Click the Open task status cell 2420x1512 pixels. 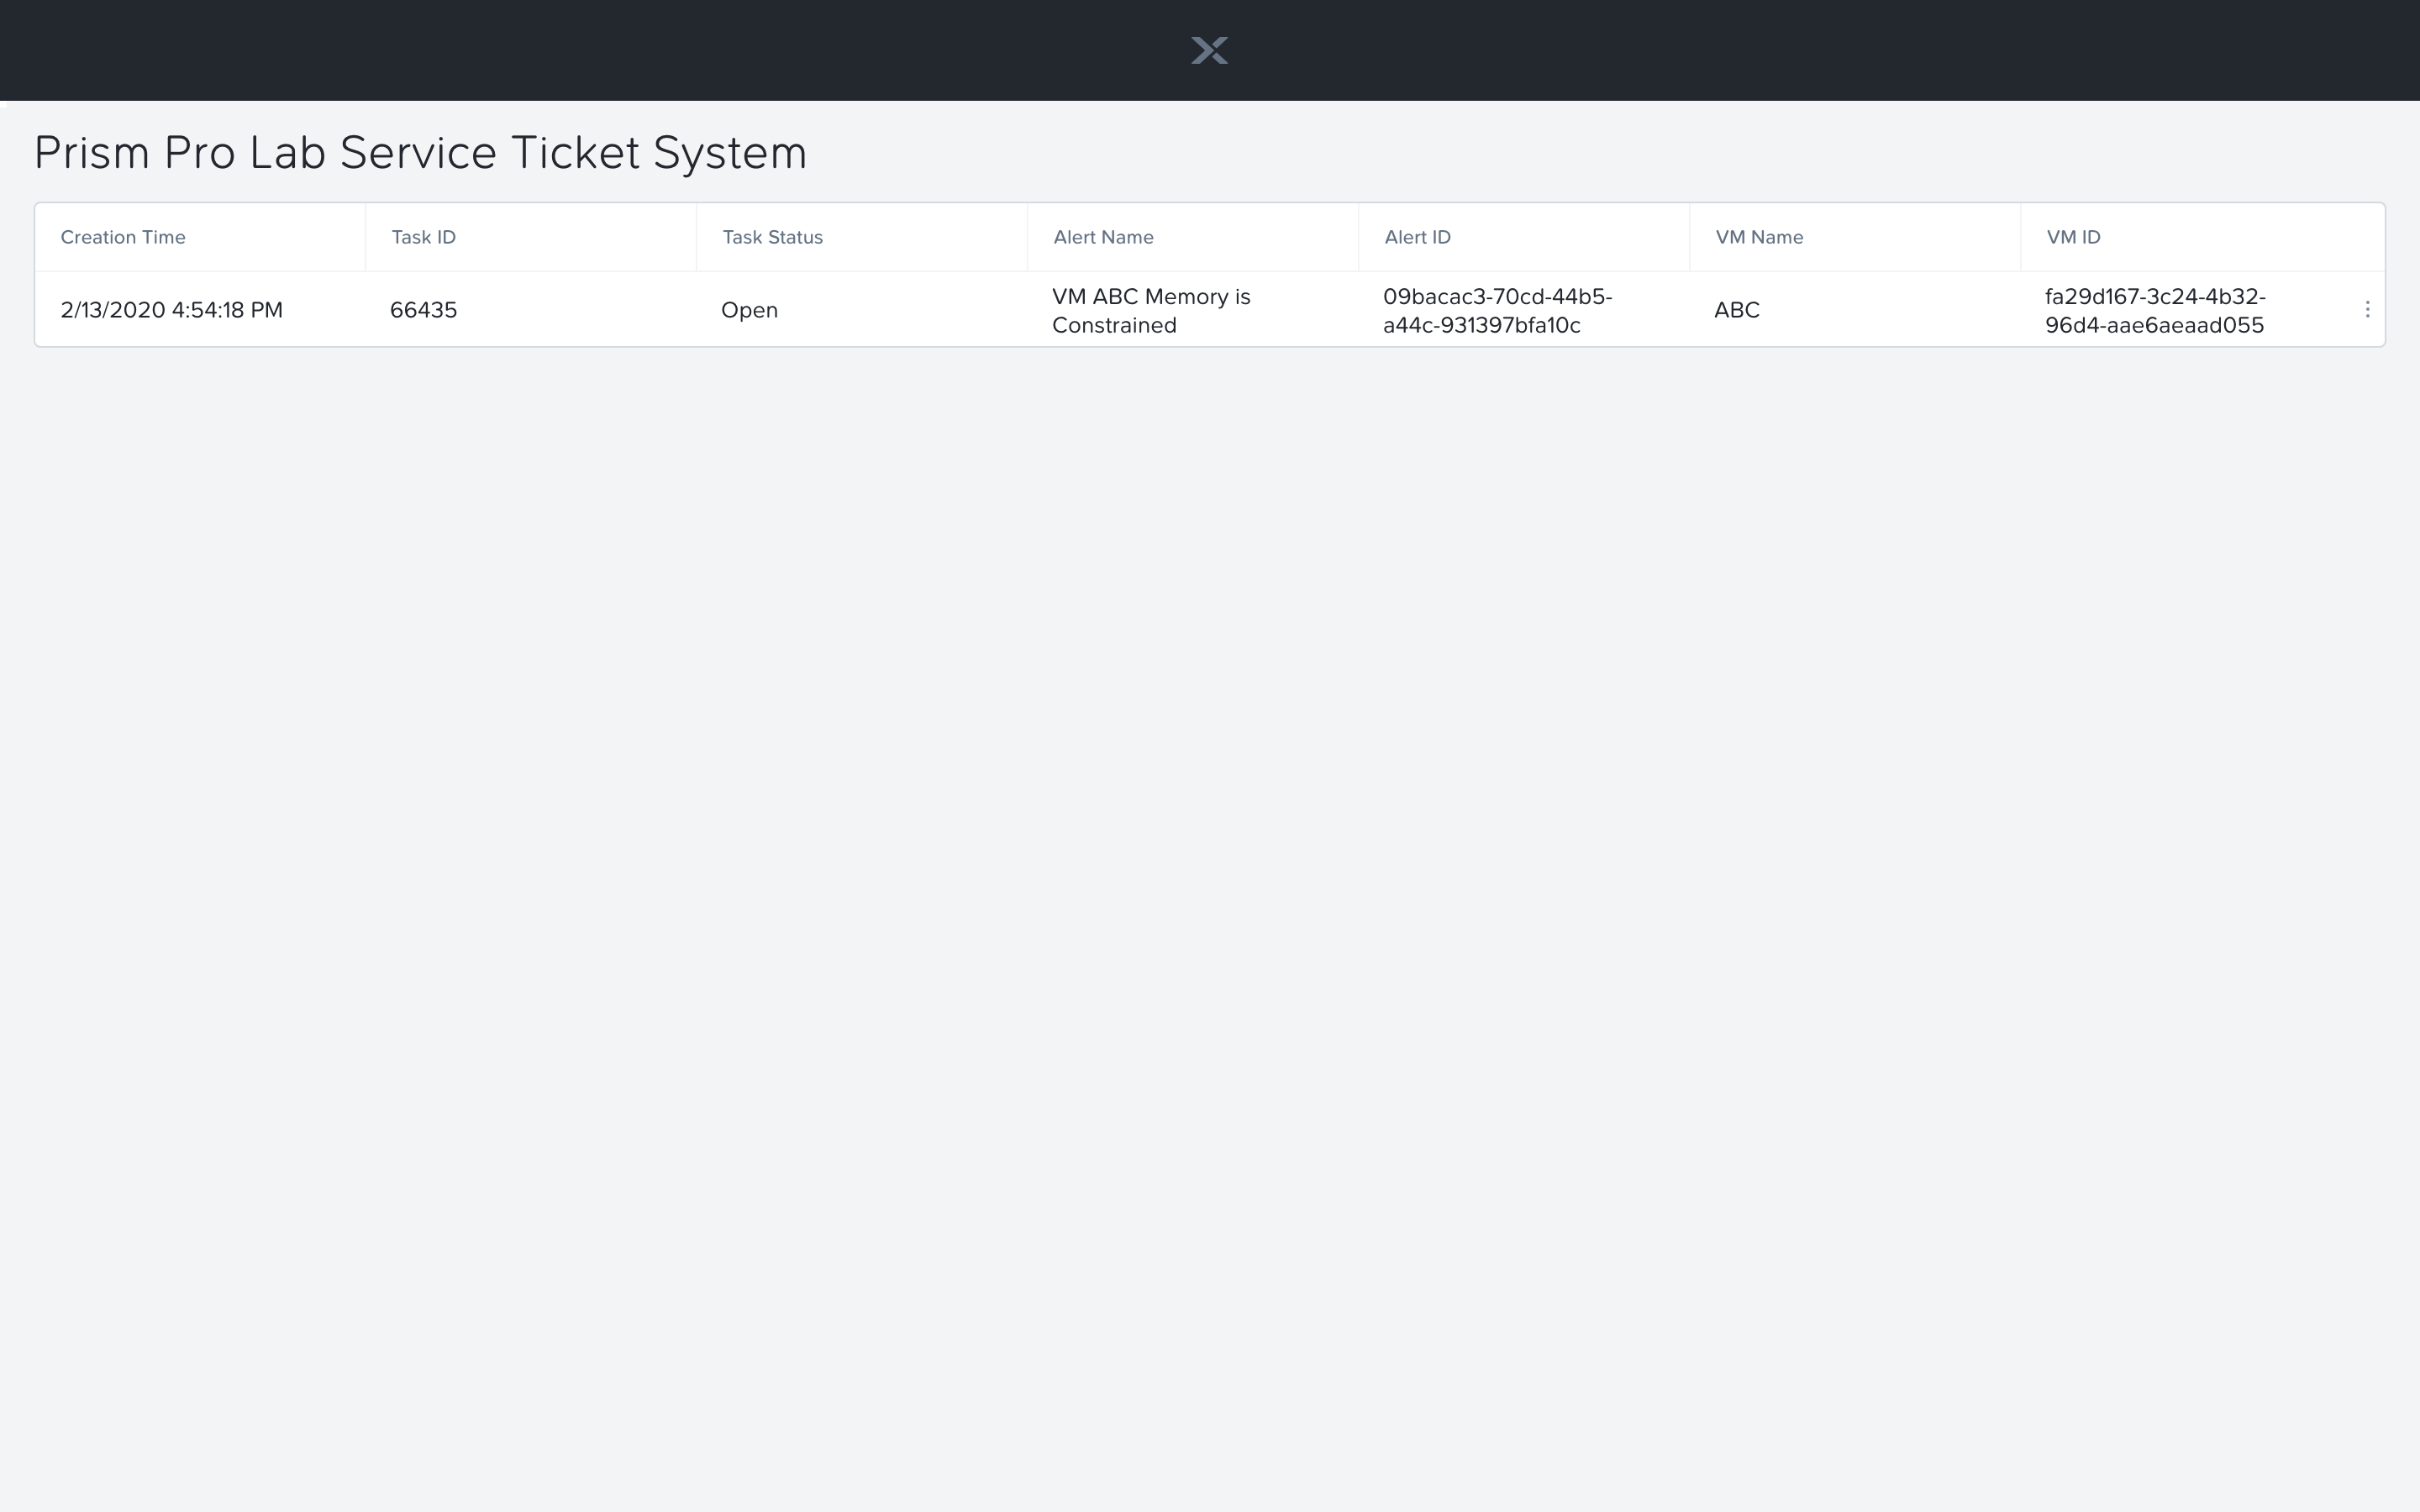[750, 310]
